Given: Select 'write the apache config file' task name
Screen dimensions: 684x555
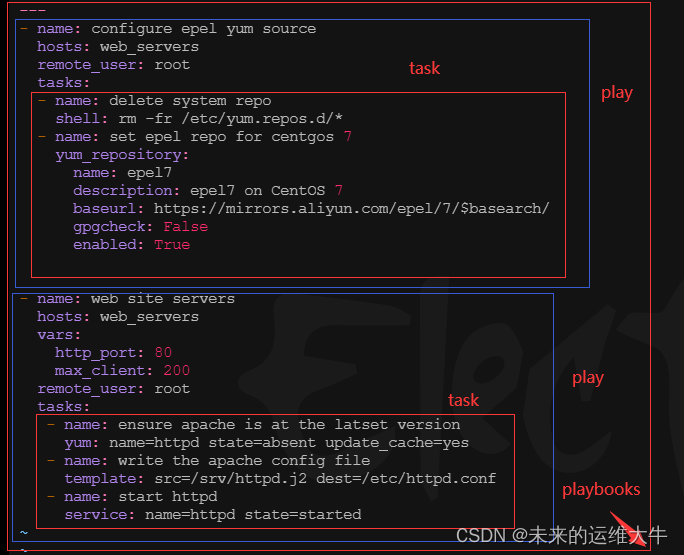Looking at the screenshot, I should [244, 461].
